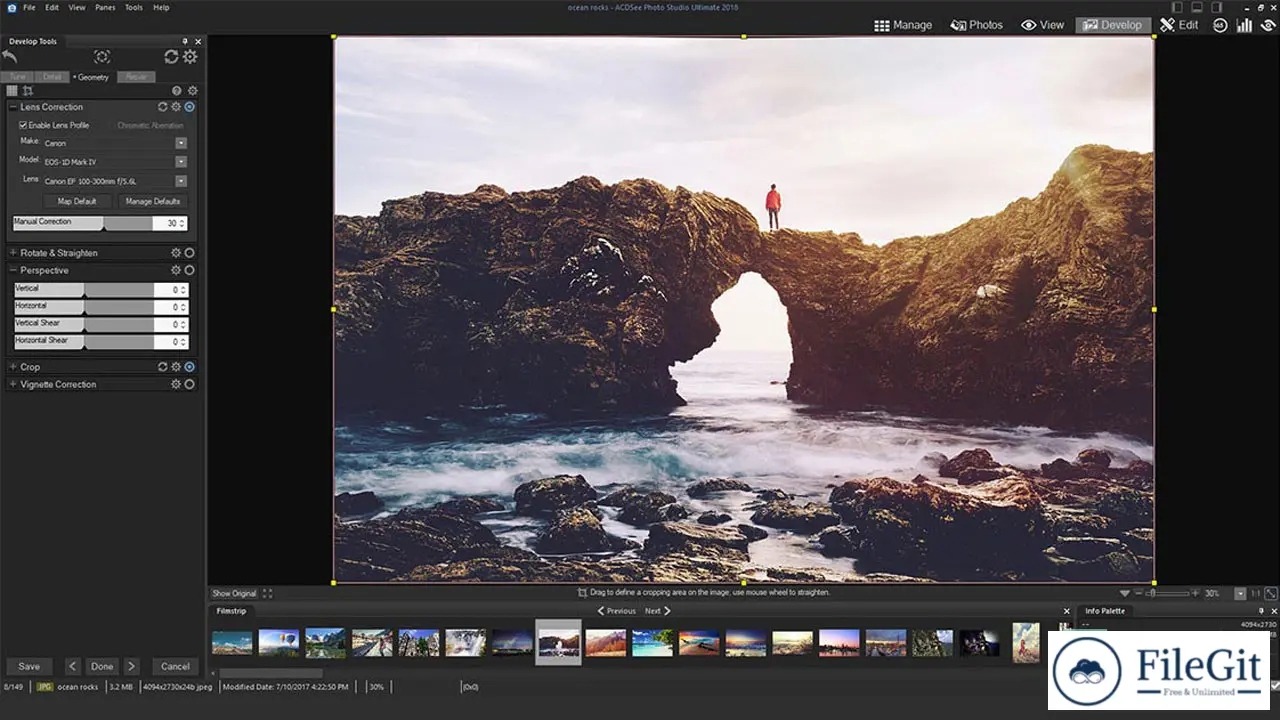Switch to the View mode tab
The height and width of the screenshot is (720, 1280).
[x=1042, y=25]
